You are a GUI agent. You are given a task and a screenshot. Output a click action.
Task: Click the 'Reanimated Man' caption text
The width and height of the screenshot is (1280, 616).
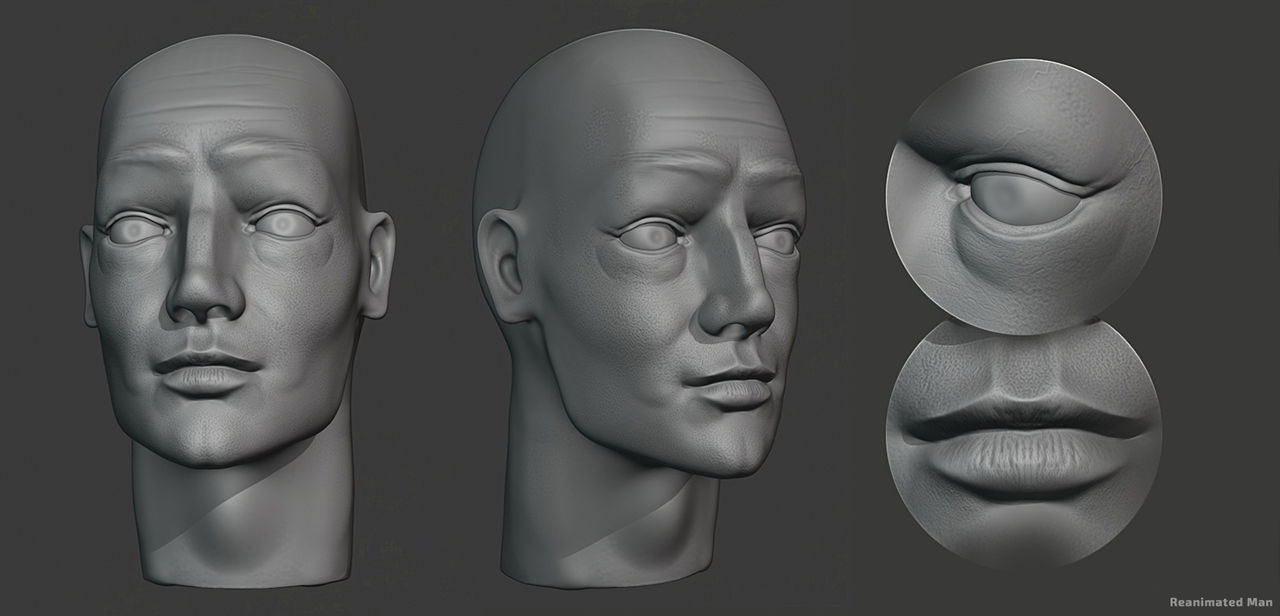pyautogui.click(x=1221, y=602)
